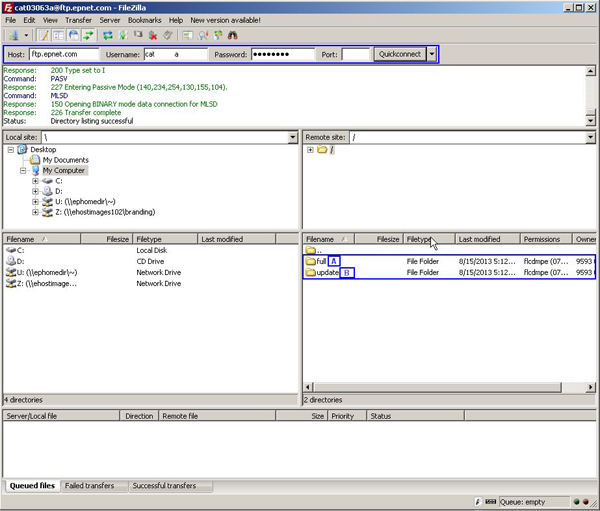Screen dimensions: 600x511
Task: Toggle message log display icon
Action: click(44, 35)
